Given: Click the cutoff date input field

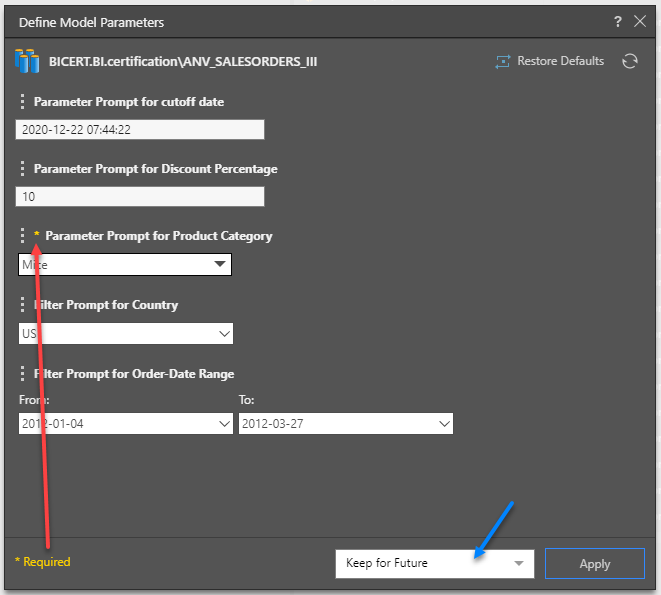Looking at the screenshot, I should click(140, 129).
